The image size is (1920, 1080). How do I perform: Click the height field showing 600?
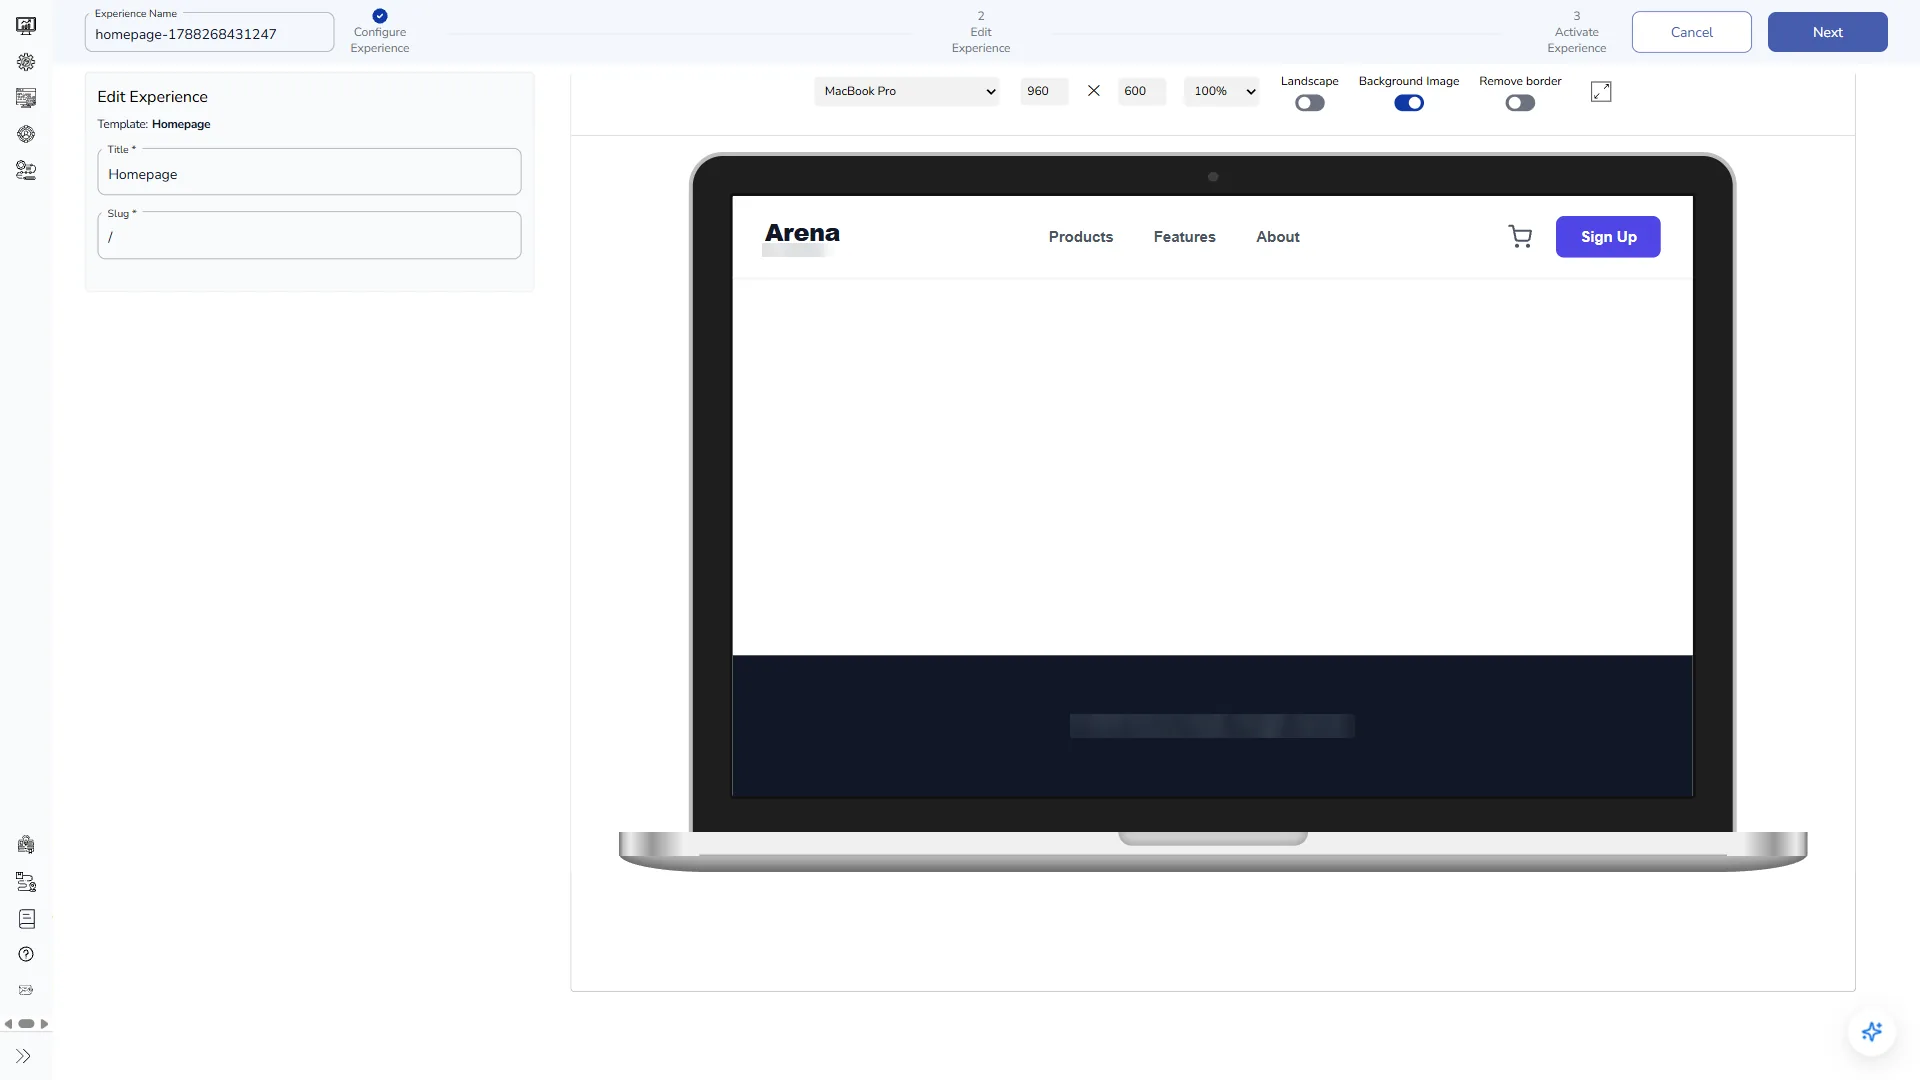pos(1141,91)
